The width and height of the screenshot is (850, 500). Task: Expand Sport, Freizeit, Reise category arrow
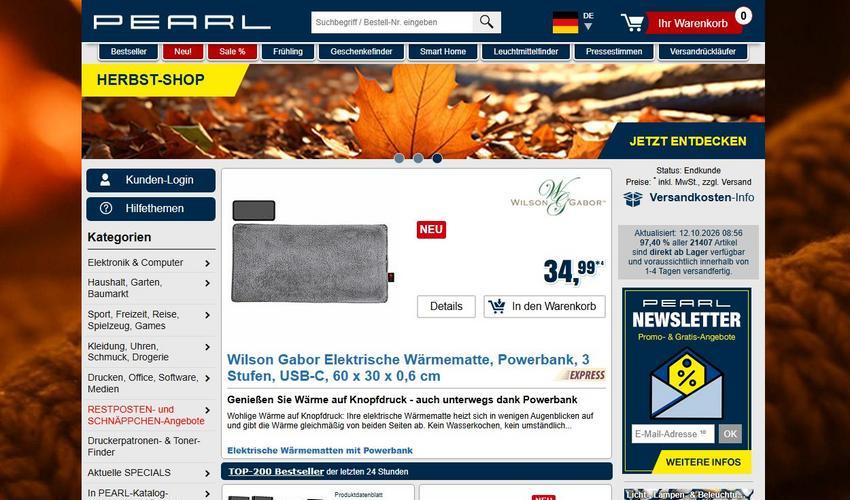point(208,315)
